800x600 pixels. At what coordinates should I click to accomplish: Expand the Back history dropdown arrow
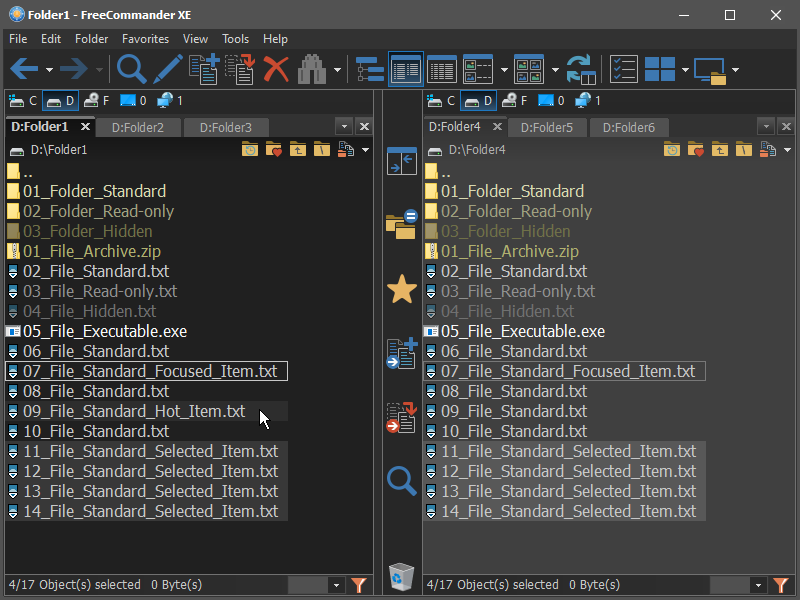pyautogui.click(x=49, y=70)
